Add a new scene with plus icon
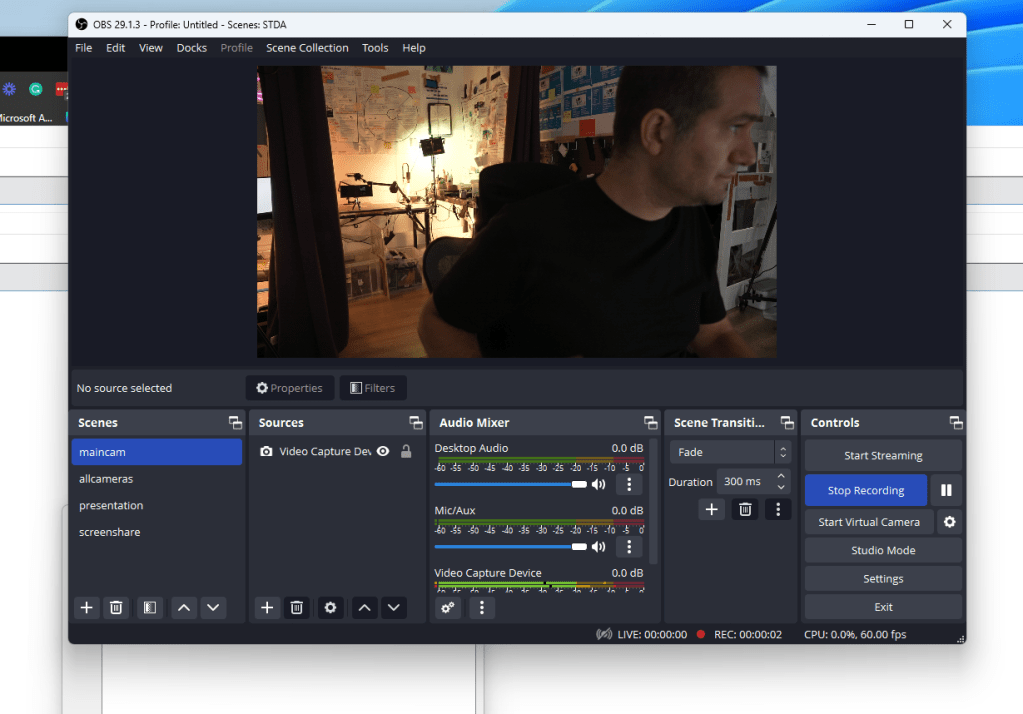The image size is (1023, 714). 86,608
